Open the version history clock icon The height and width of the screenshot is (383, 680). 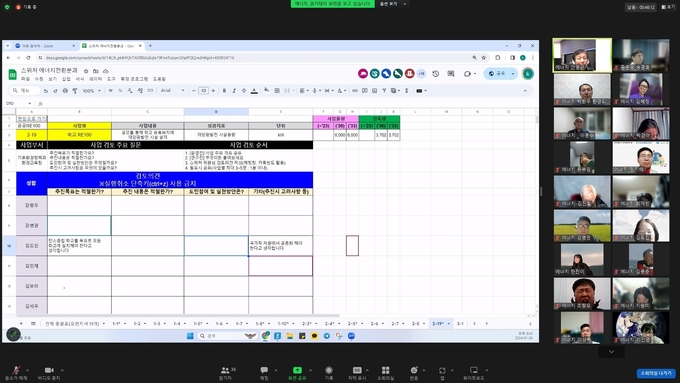click(x=435, y=74)
